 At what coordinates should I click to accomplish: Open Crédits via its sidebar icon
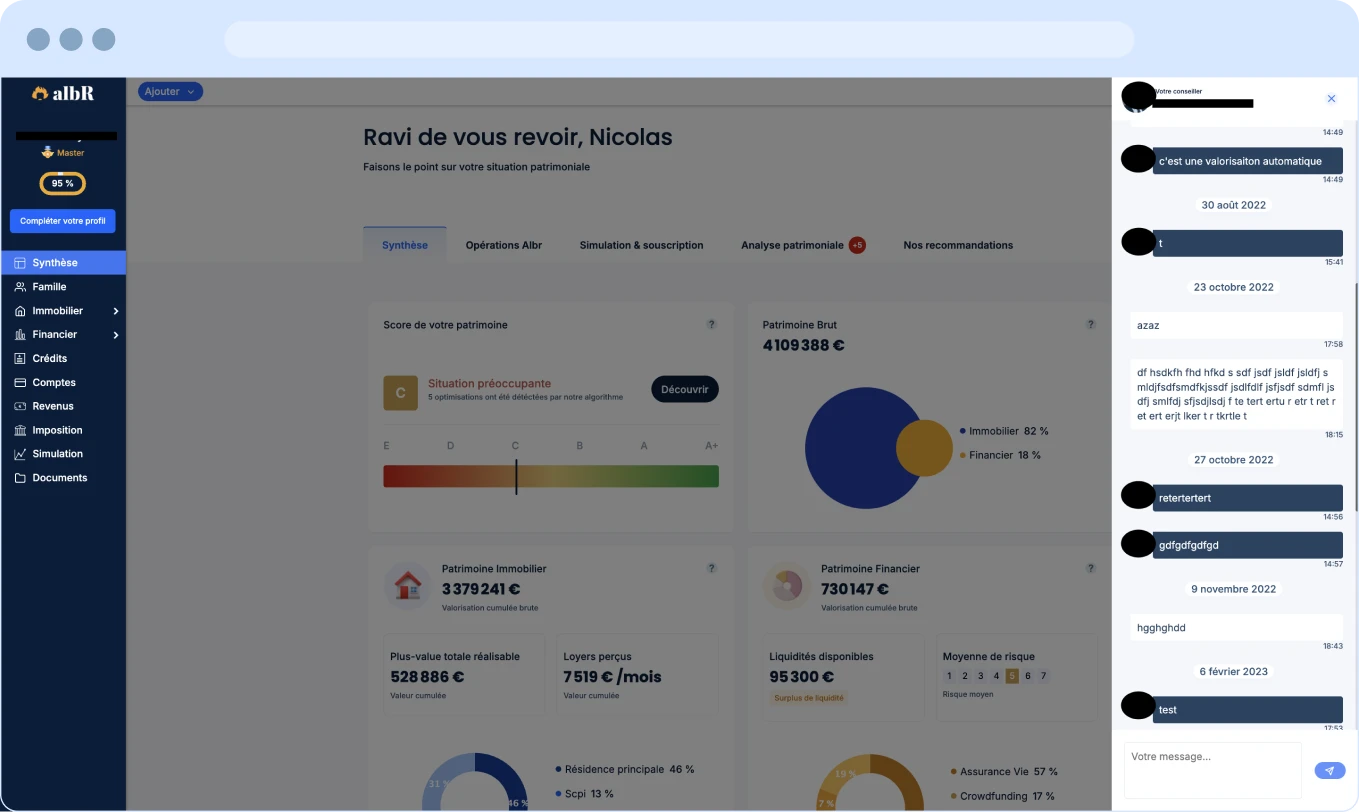point(20,358)
